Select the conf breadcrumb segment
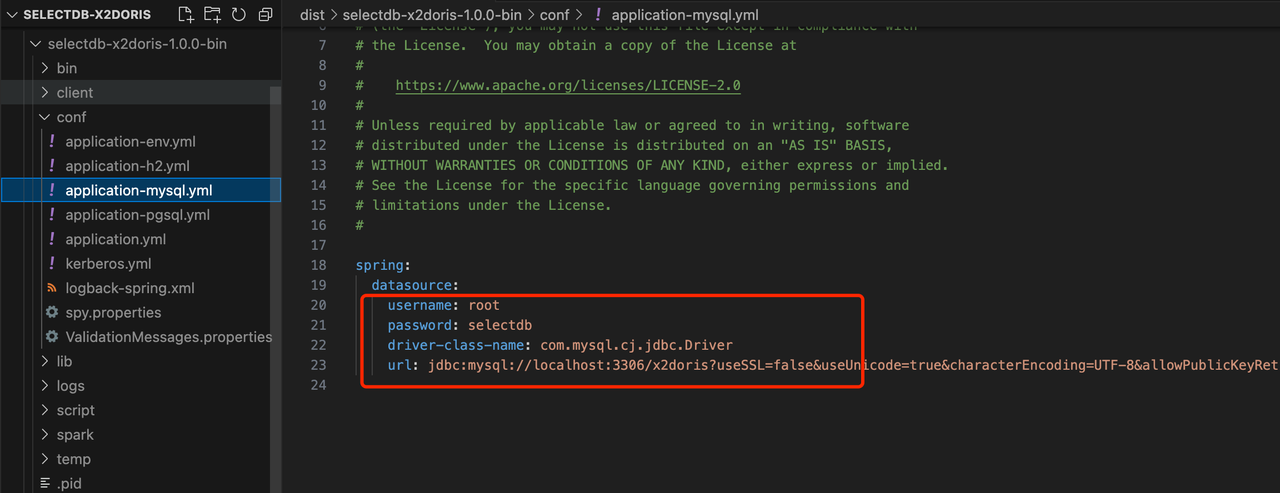This screenshot has height=493, width=1280. [x=555, y=15]
